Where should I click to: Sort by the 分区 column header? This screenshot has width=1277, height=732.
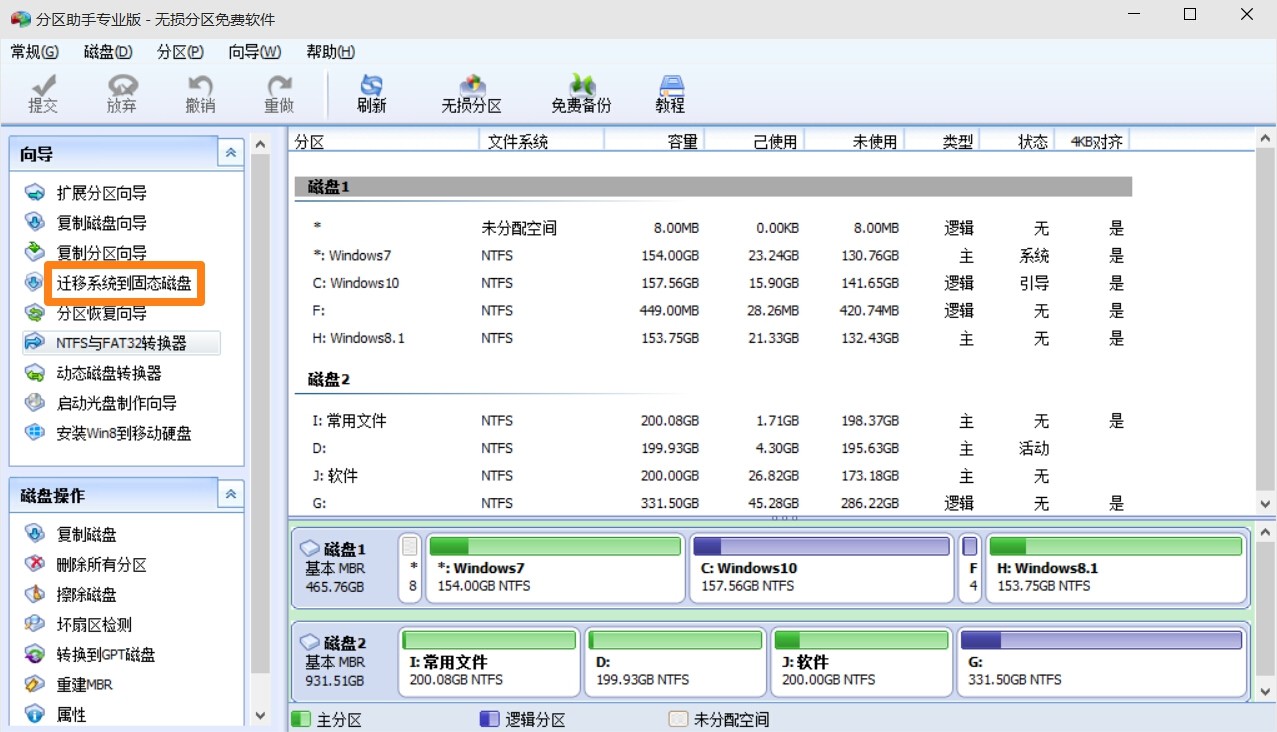385,142
